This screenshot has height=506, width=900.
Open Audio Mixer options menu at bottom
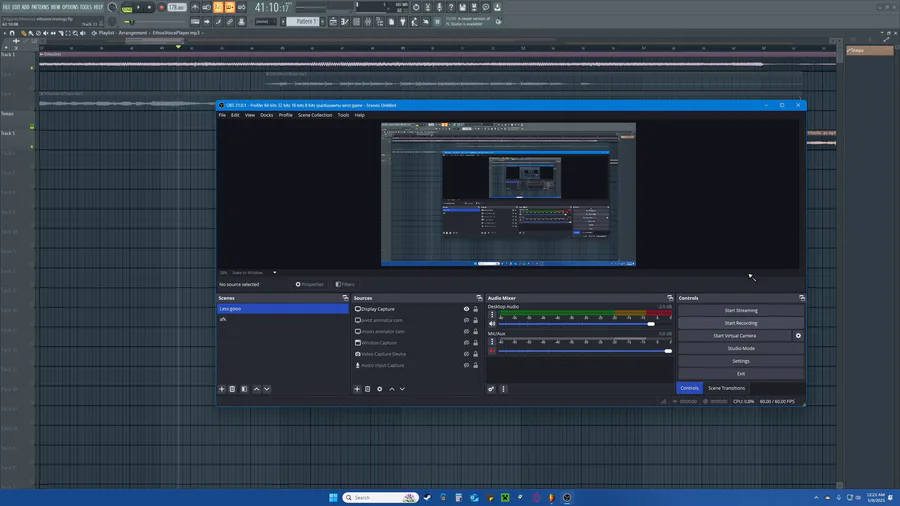tap(503, 389)
